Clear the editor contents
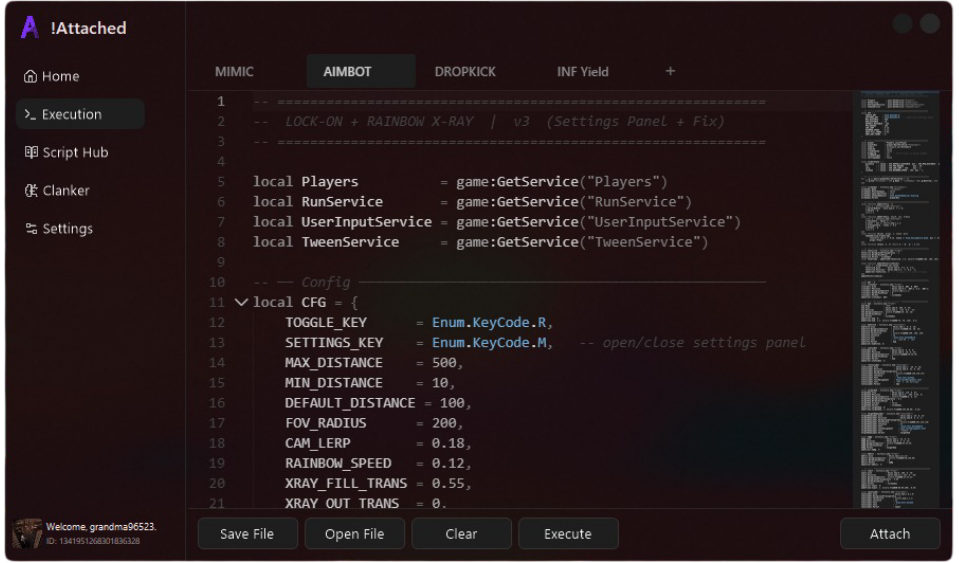Image resolution: width=959 pixels, height=563 pixels. (461, 534)
